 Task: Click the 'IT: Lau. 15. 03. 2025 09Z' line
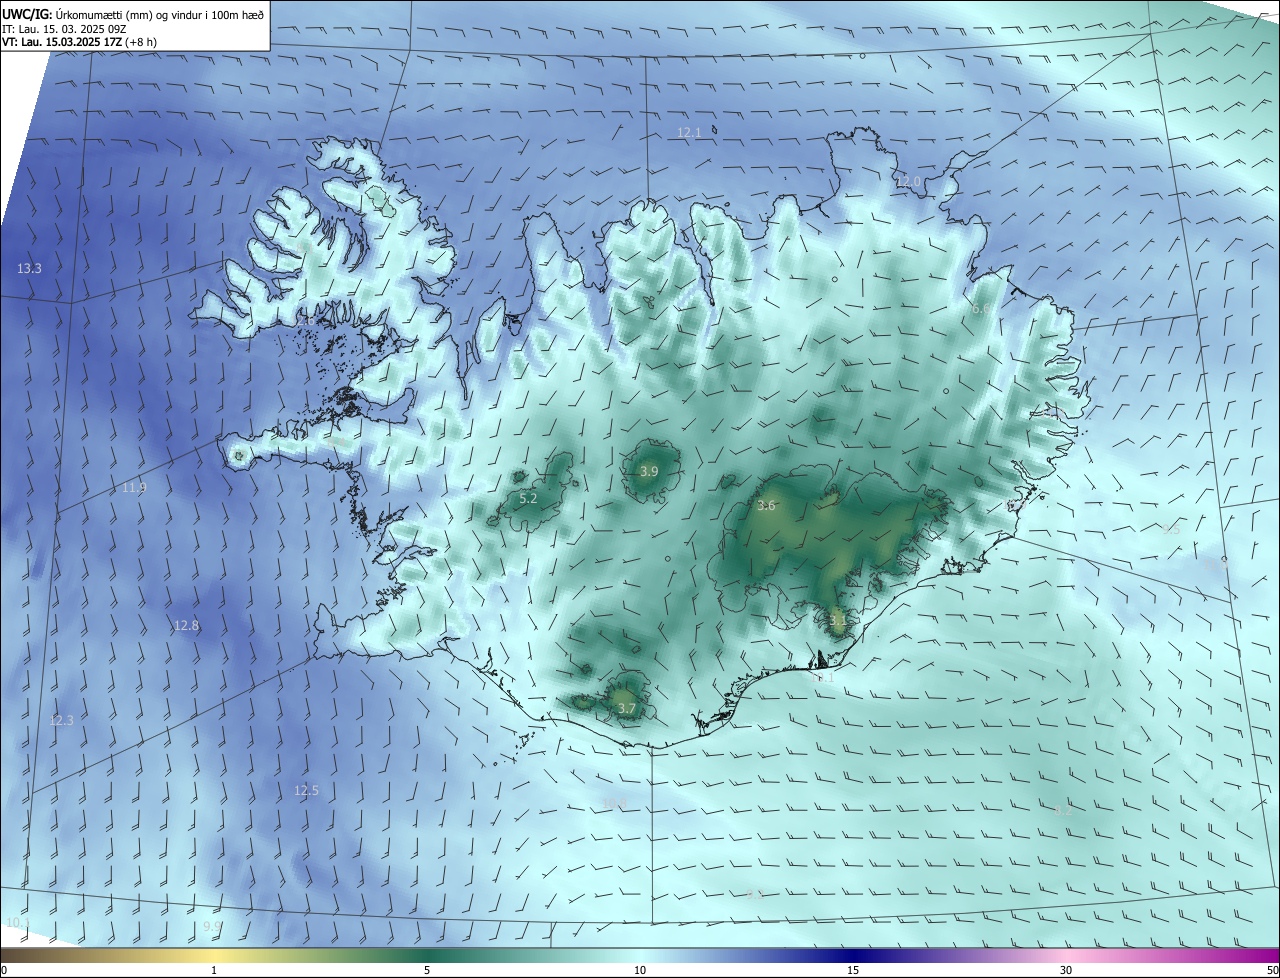64,29
